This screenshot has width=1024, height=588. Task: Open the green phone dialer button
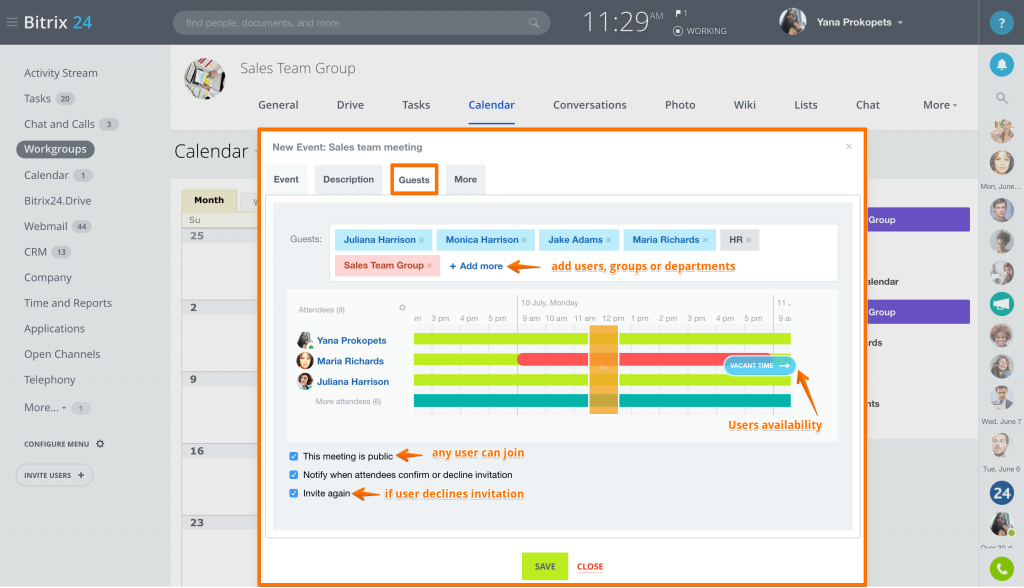pos(1001,568)
